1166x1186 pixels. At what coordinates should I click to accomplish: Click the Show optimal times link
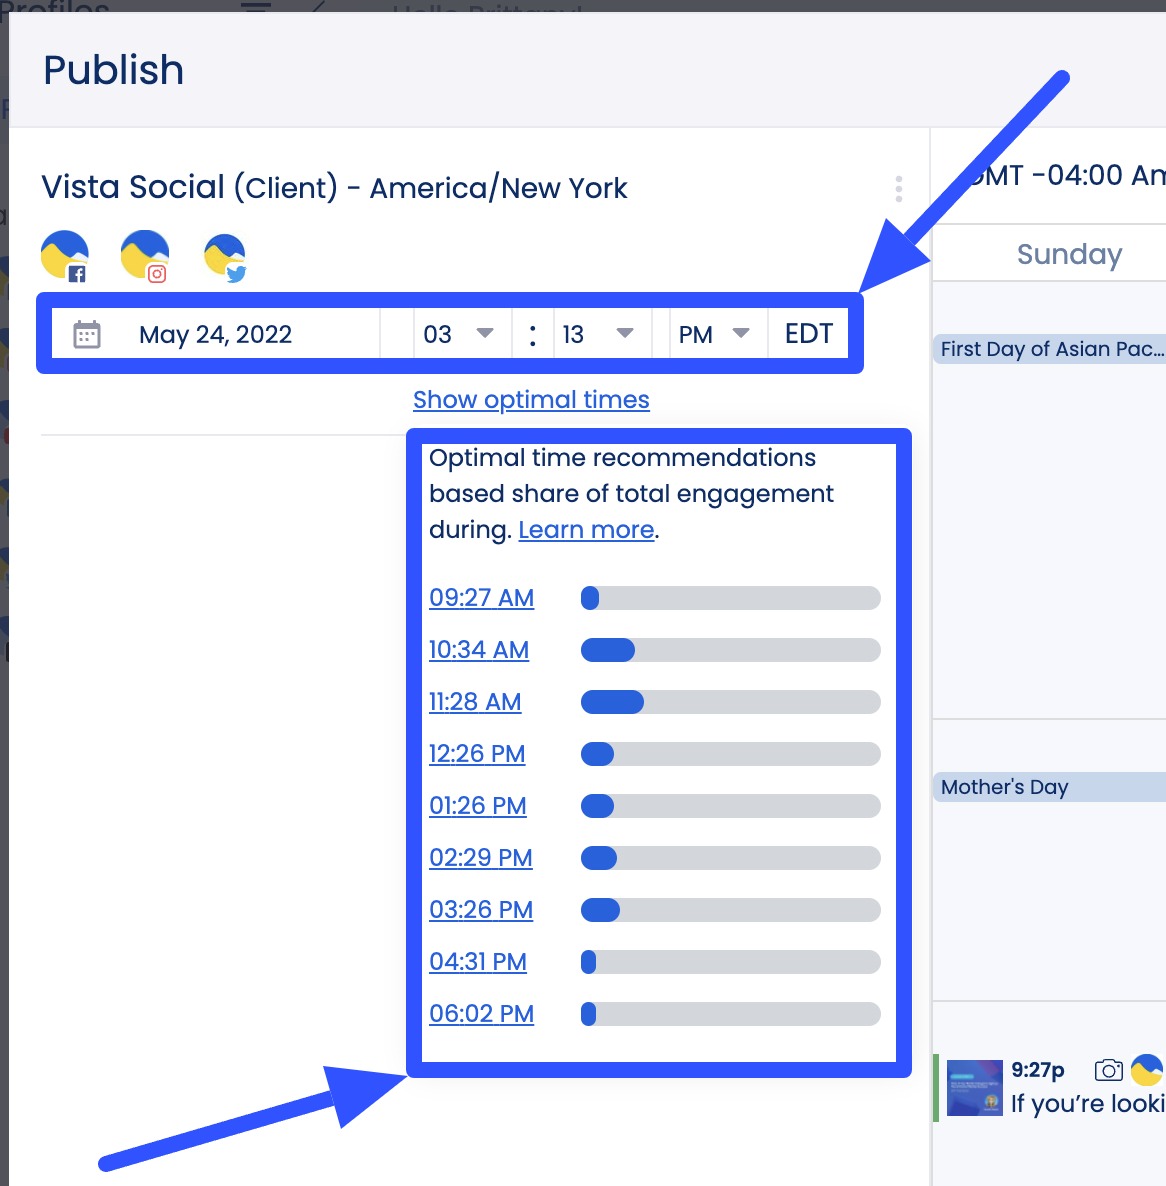(x=531, y=399)
